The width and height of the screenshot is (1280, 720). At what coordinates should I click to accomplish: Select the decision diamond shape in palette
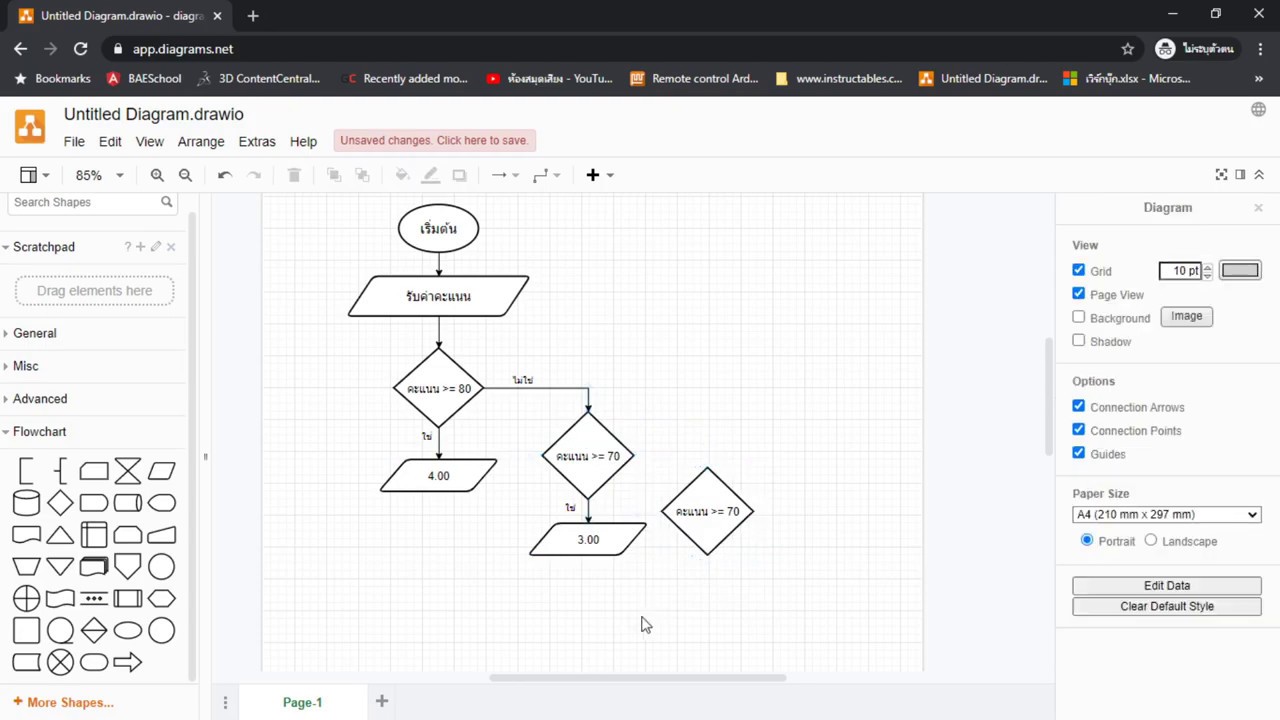click(x=60, y=503)
